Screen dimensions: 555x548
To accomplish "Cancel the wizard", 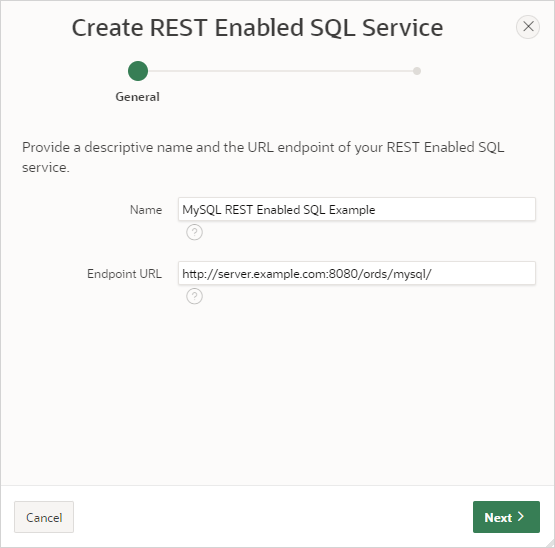I will click(x=44, y=517).
